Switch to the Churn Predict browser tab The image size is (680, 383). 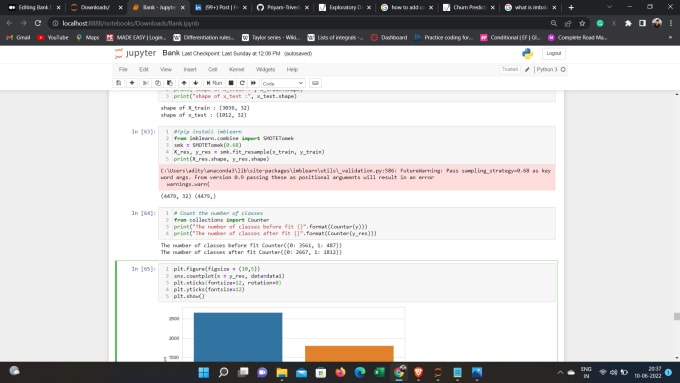coord(469,7)
